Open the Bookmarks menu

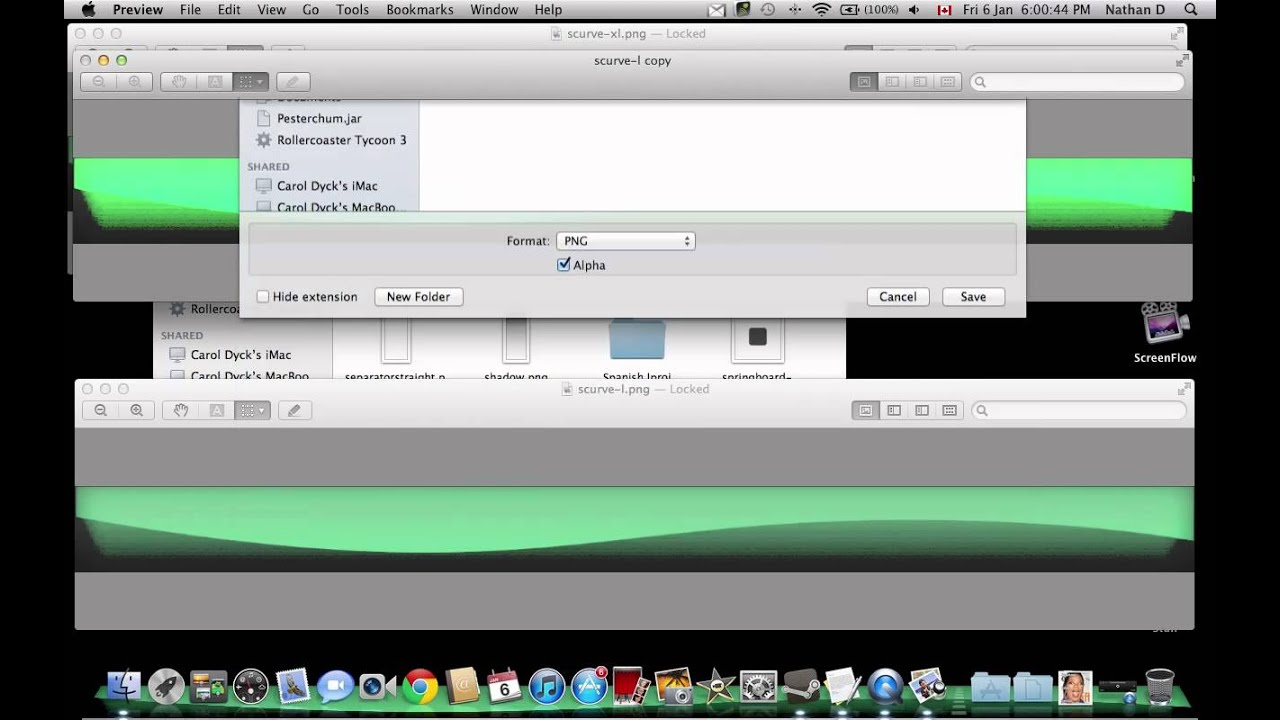click(x=420, y=10)
